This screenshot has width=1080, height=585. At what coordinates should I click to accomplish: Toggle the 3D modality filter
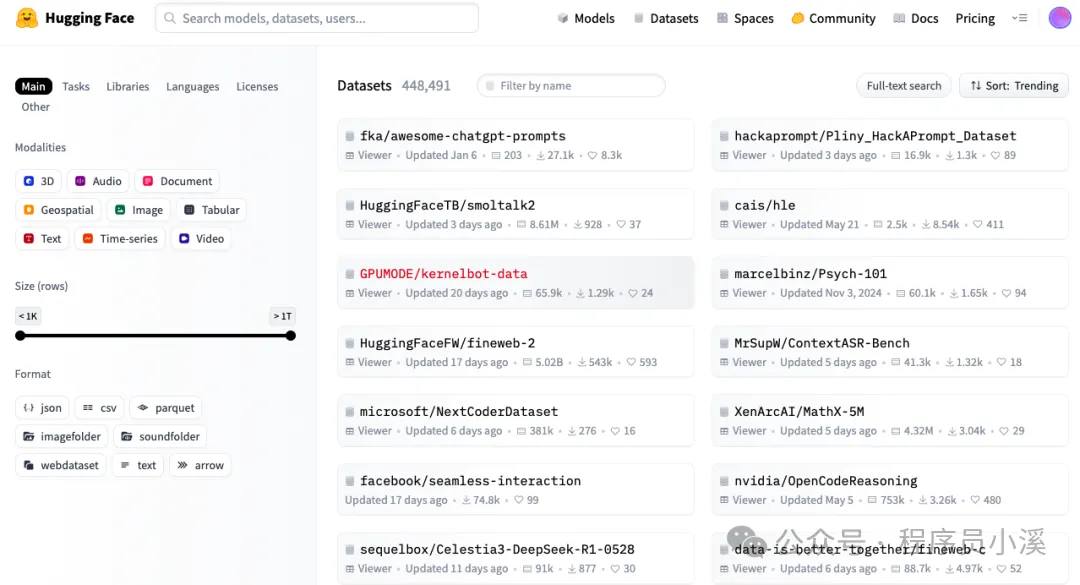(x=39, y=181)
